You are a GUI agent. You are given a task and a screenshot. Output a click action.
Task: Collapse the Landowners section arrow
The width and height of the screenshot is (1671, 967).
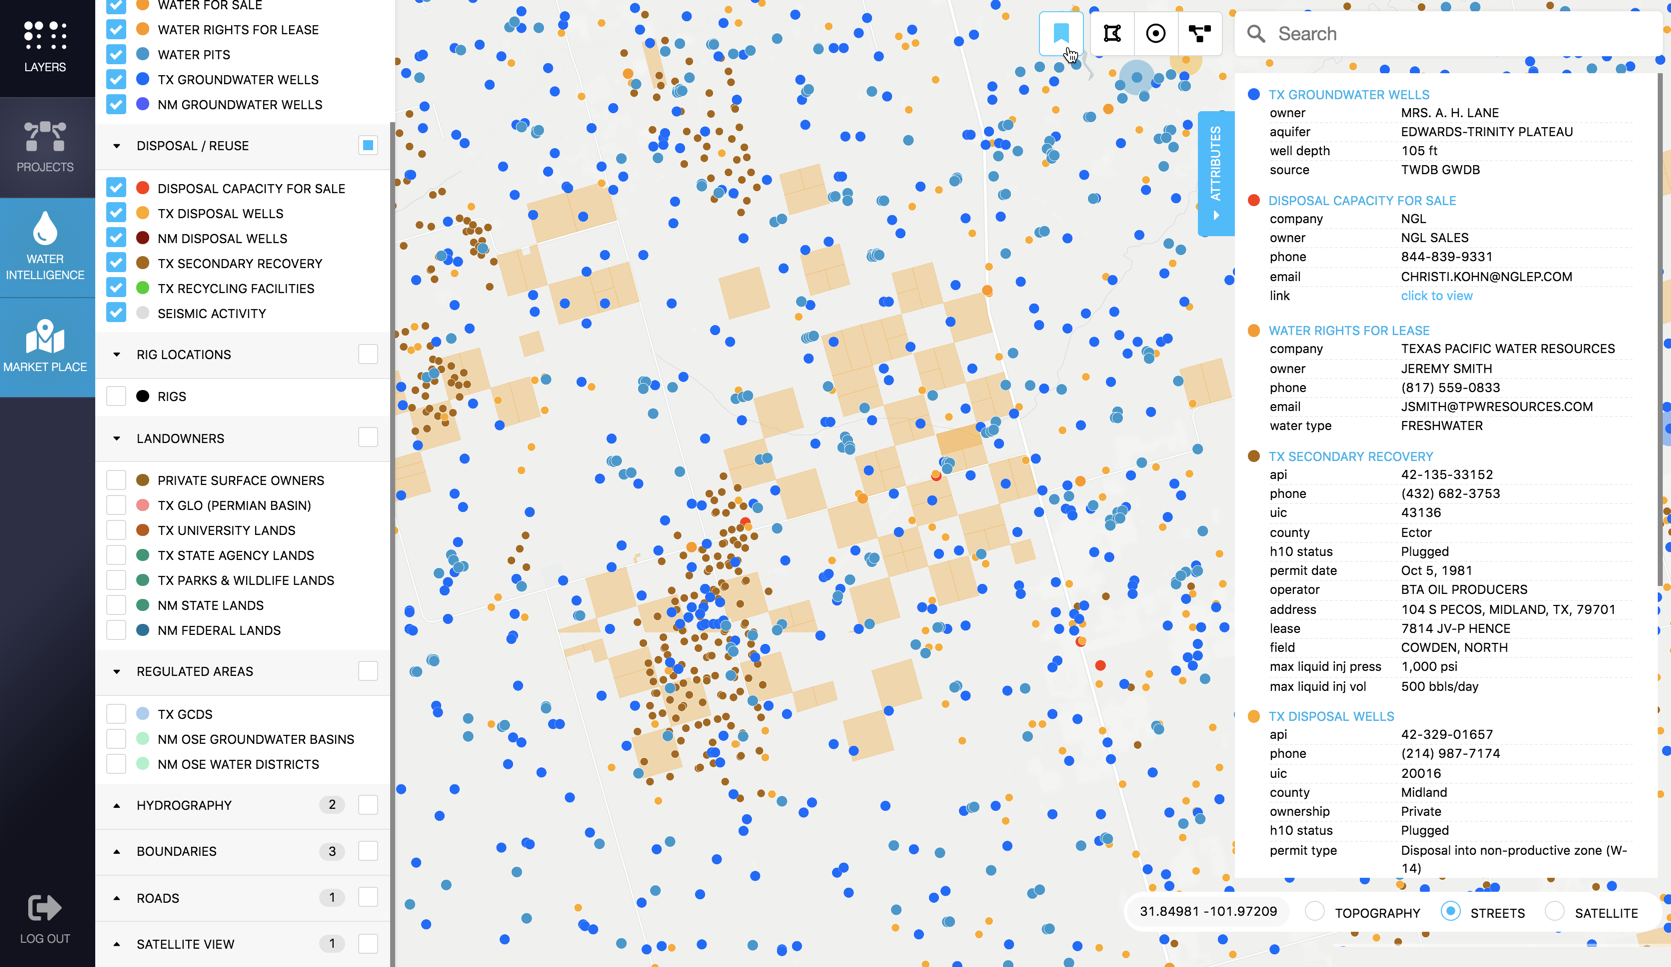tap(117, 439)
